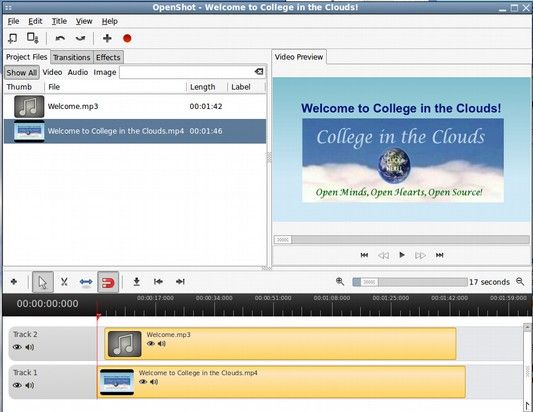Click the Save Project toolbar icon
The width and height of the screenshot is (533, 412).
tap(33, 38)
